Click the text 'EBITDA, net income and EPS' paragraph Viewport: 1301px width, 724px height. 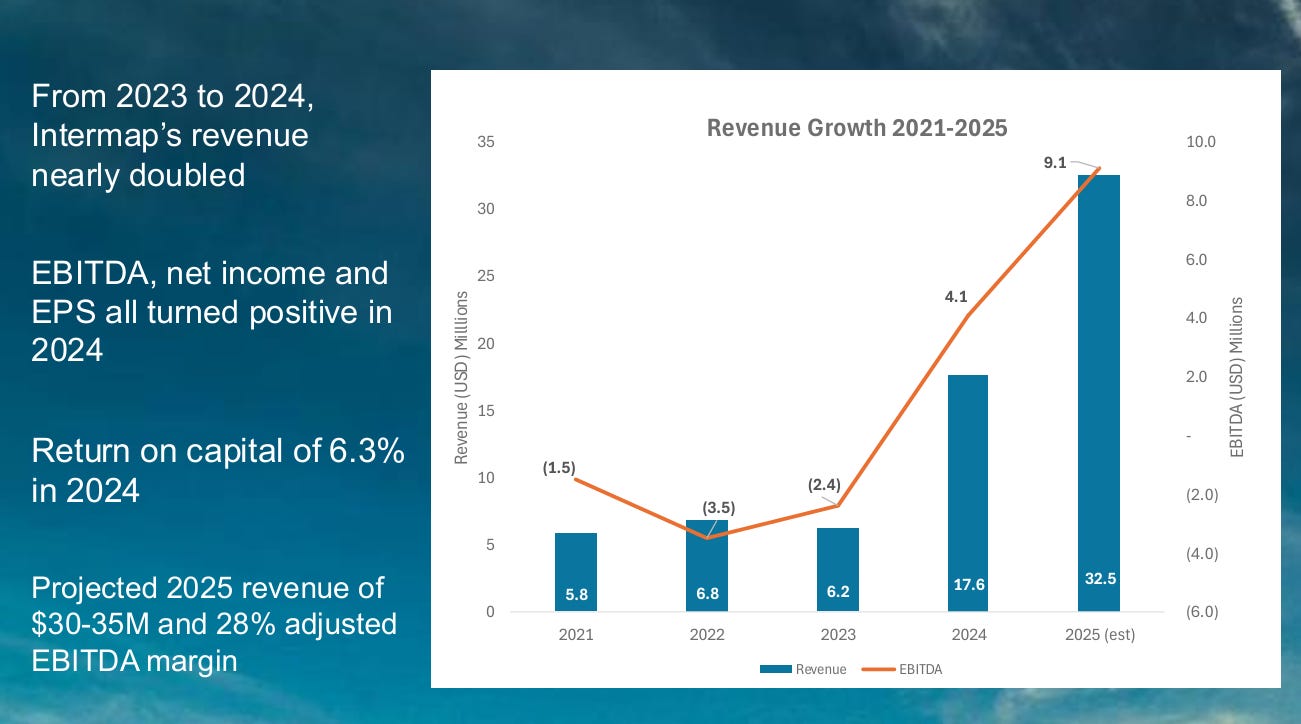point(211,311)
